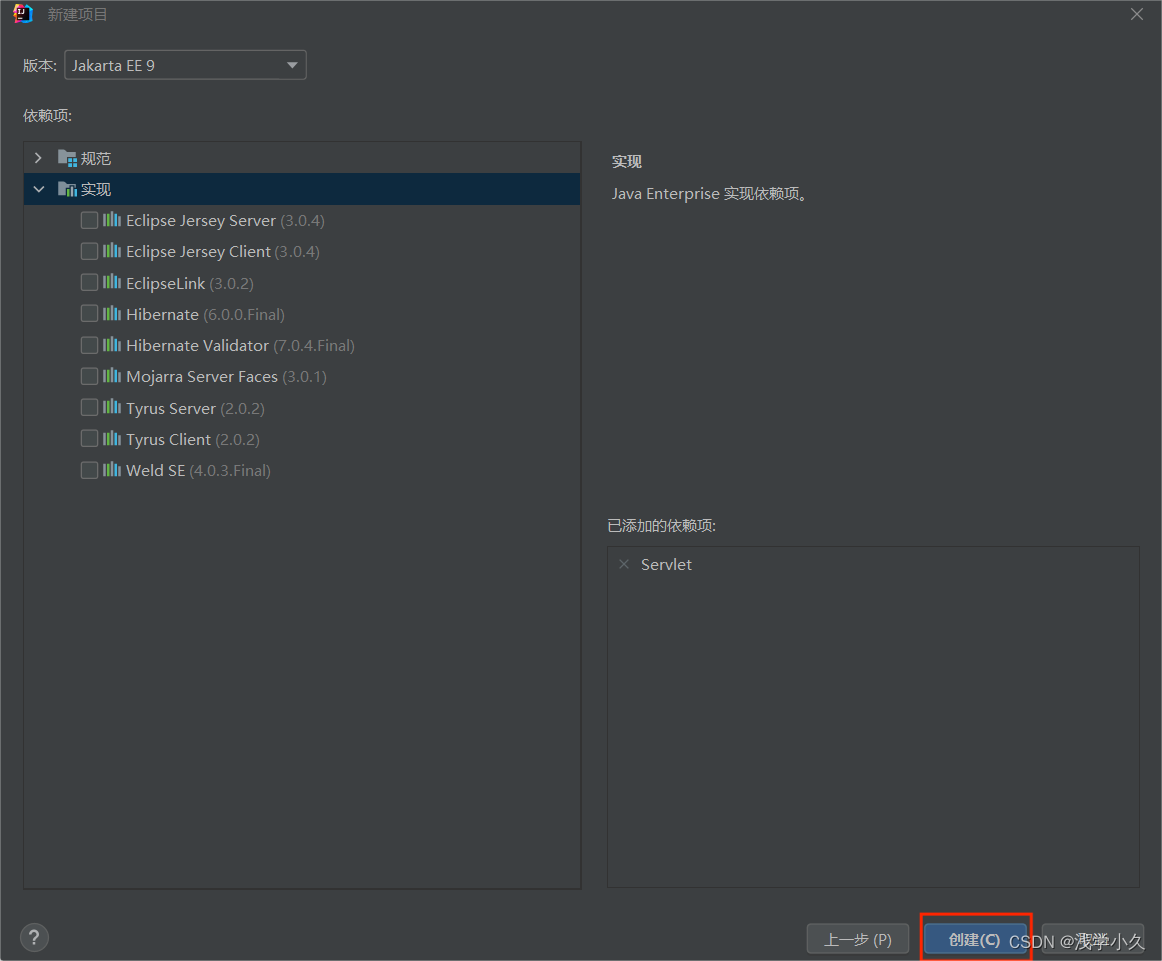Image resolution: width=1162 pixels, height=961 pixels.
Task: Select the 规范 tree row
Action: [x=302, y=158]
